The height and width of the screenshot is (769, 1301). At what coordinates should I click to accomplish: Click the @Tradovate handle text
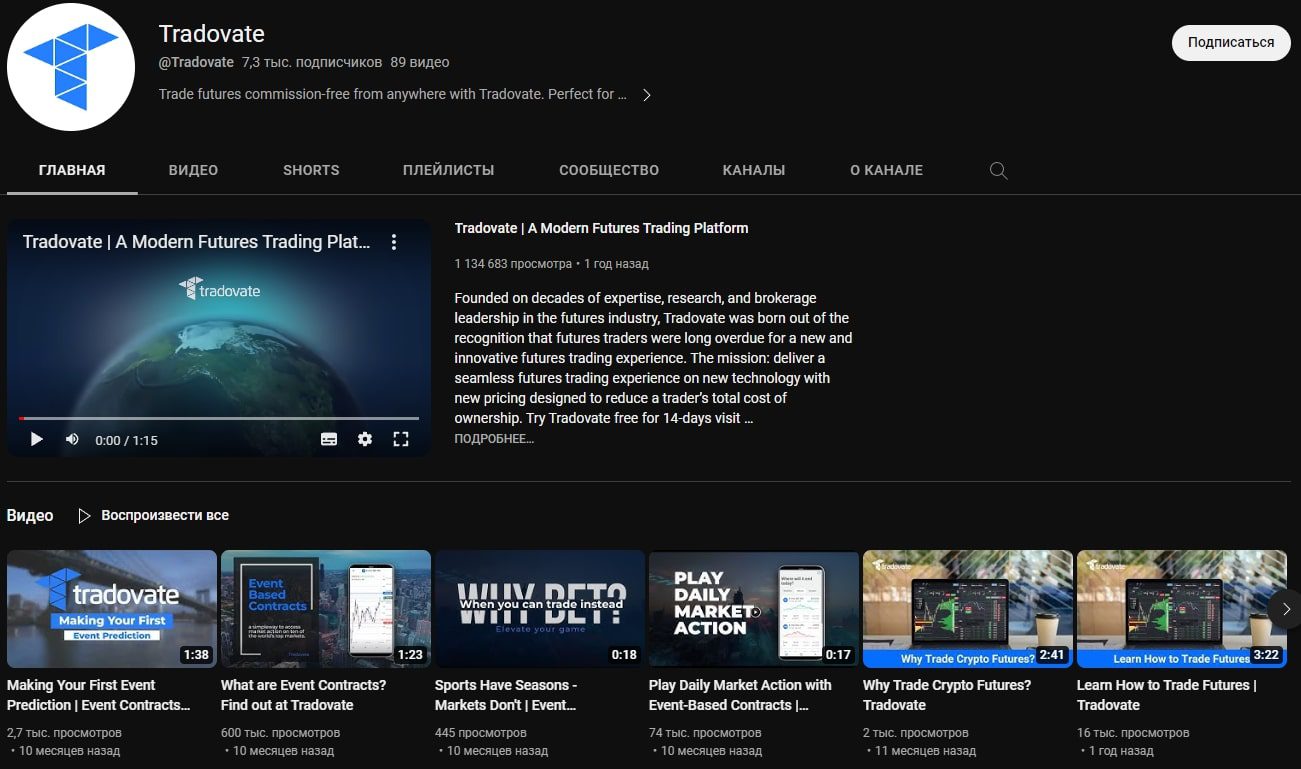[x=196, y=62]
